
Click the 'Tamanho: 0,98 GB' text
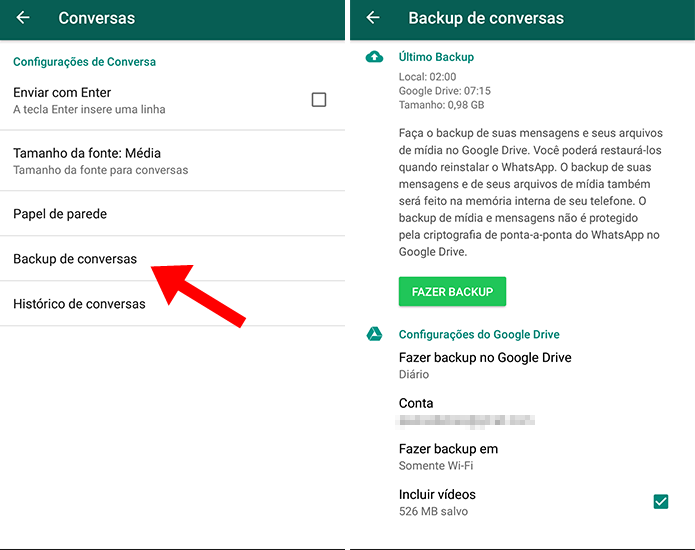pos(441,105)
